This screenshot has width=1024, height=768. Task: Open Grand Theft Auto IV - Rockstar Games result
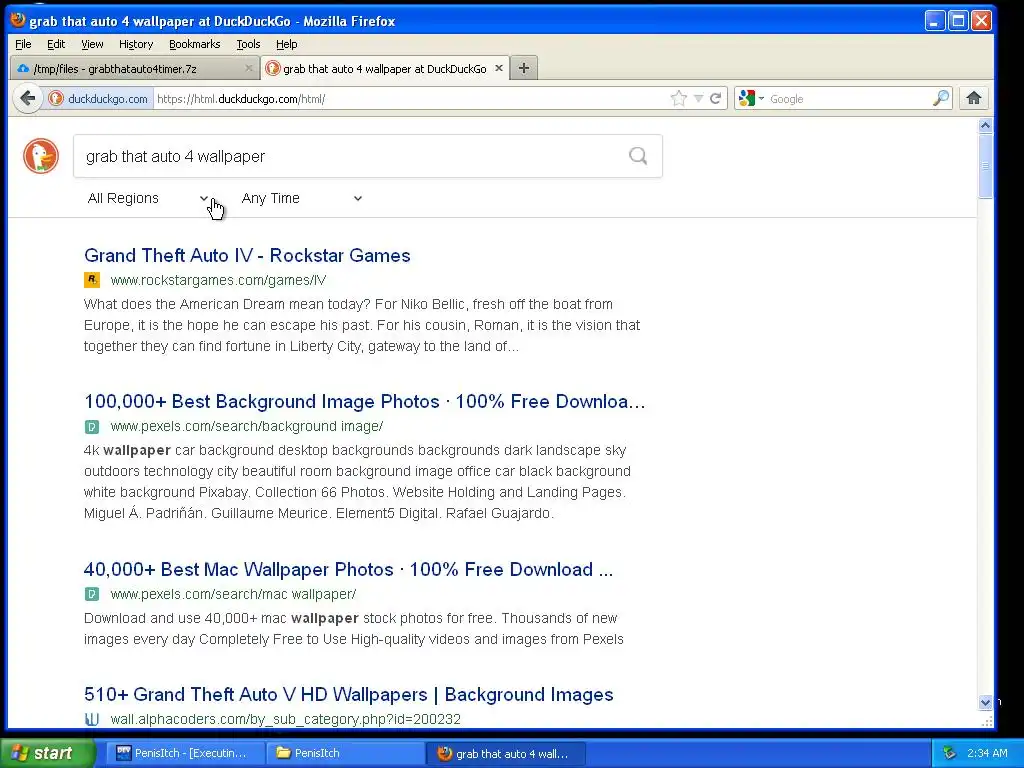247,255
